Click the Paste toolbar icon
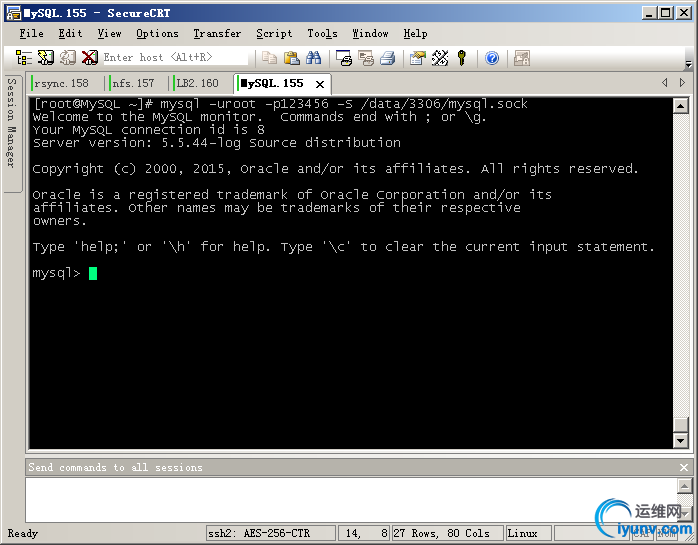 [x=292, y=58]
